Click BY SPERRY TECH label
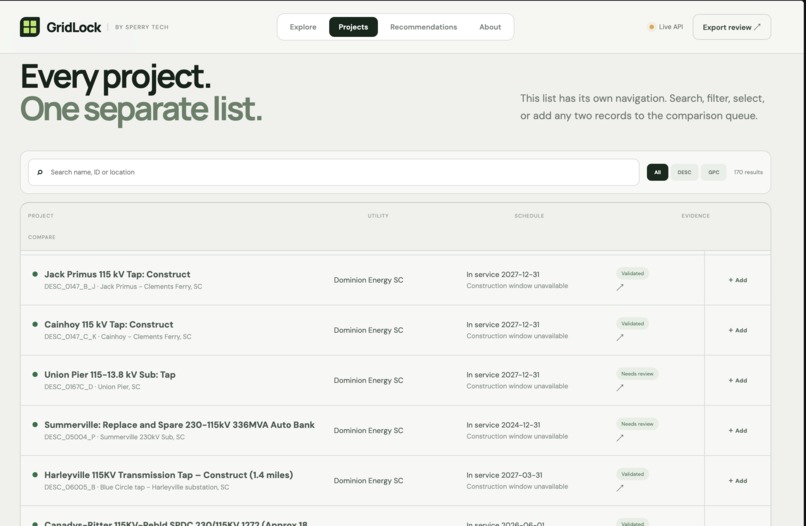Screen dimensions: 806x526 [141, 27]
